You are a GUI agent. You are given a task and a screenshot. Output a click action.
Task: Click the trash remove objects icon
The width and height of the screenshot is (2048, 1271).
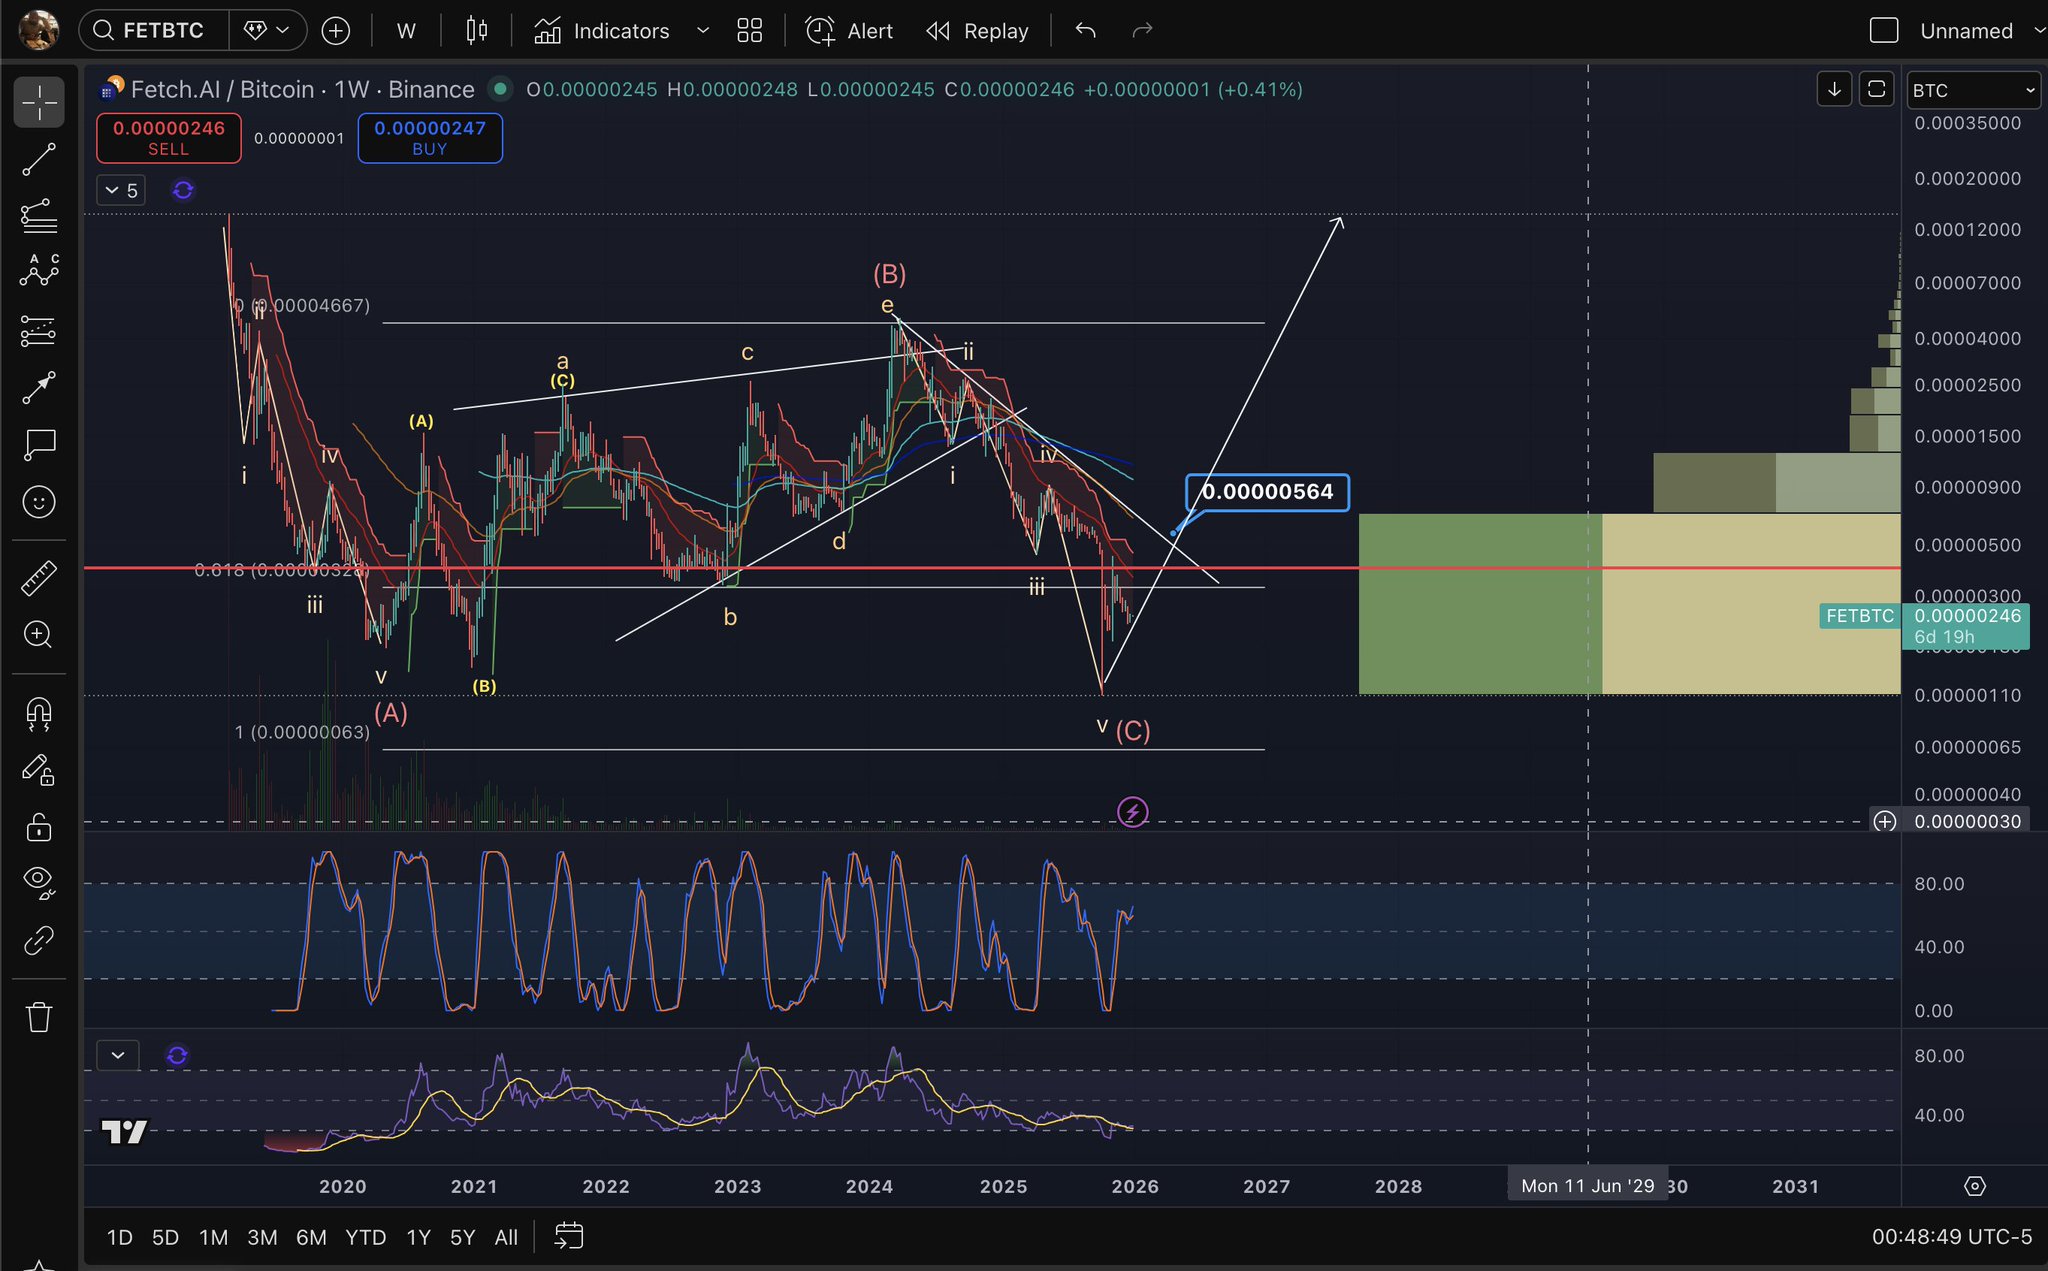[x=39, y=1017]
